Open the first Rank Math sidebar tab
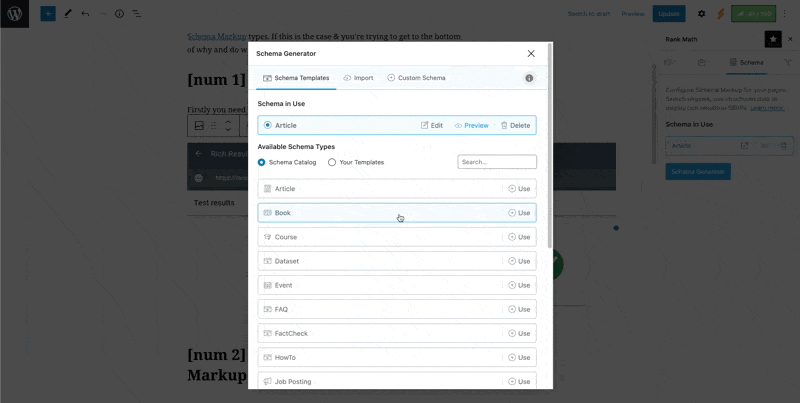Viewport: 800px width, 403px height. (x=669, y=62)
